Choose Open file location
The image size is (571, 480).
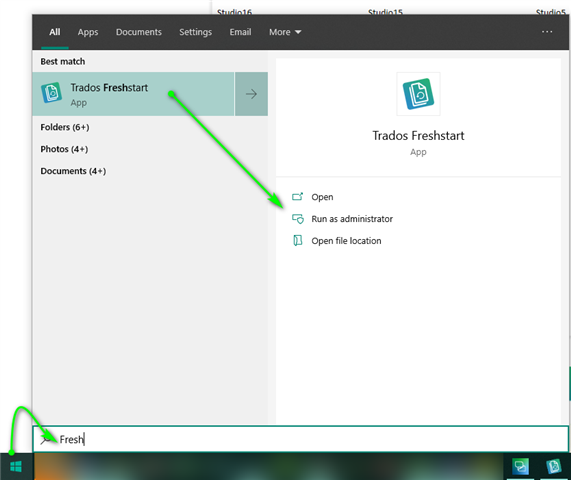pyautogui.click(x=346, y=241)
